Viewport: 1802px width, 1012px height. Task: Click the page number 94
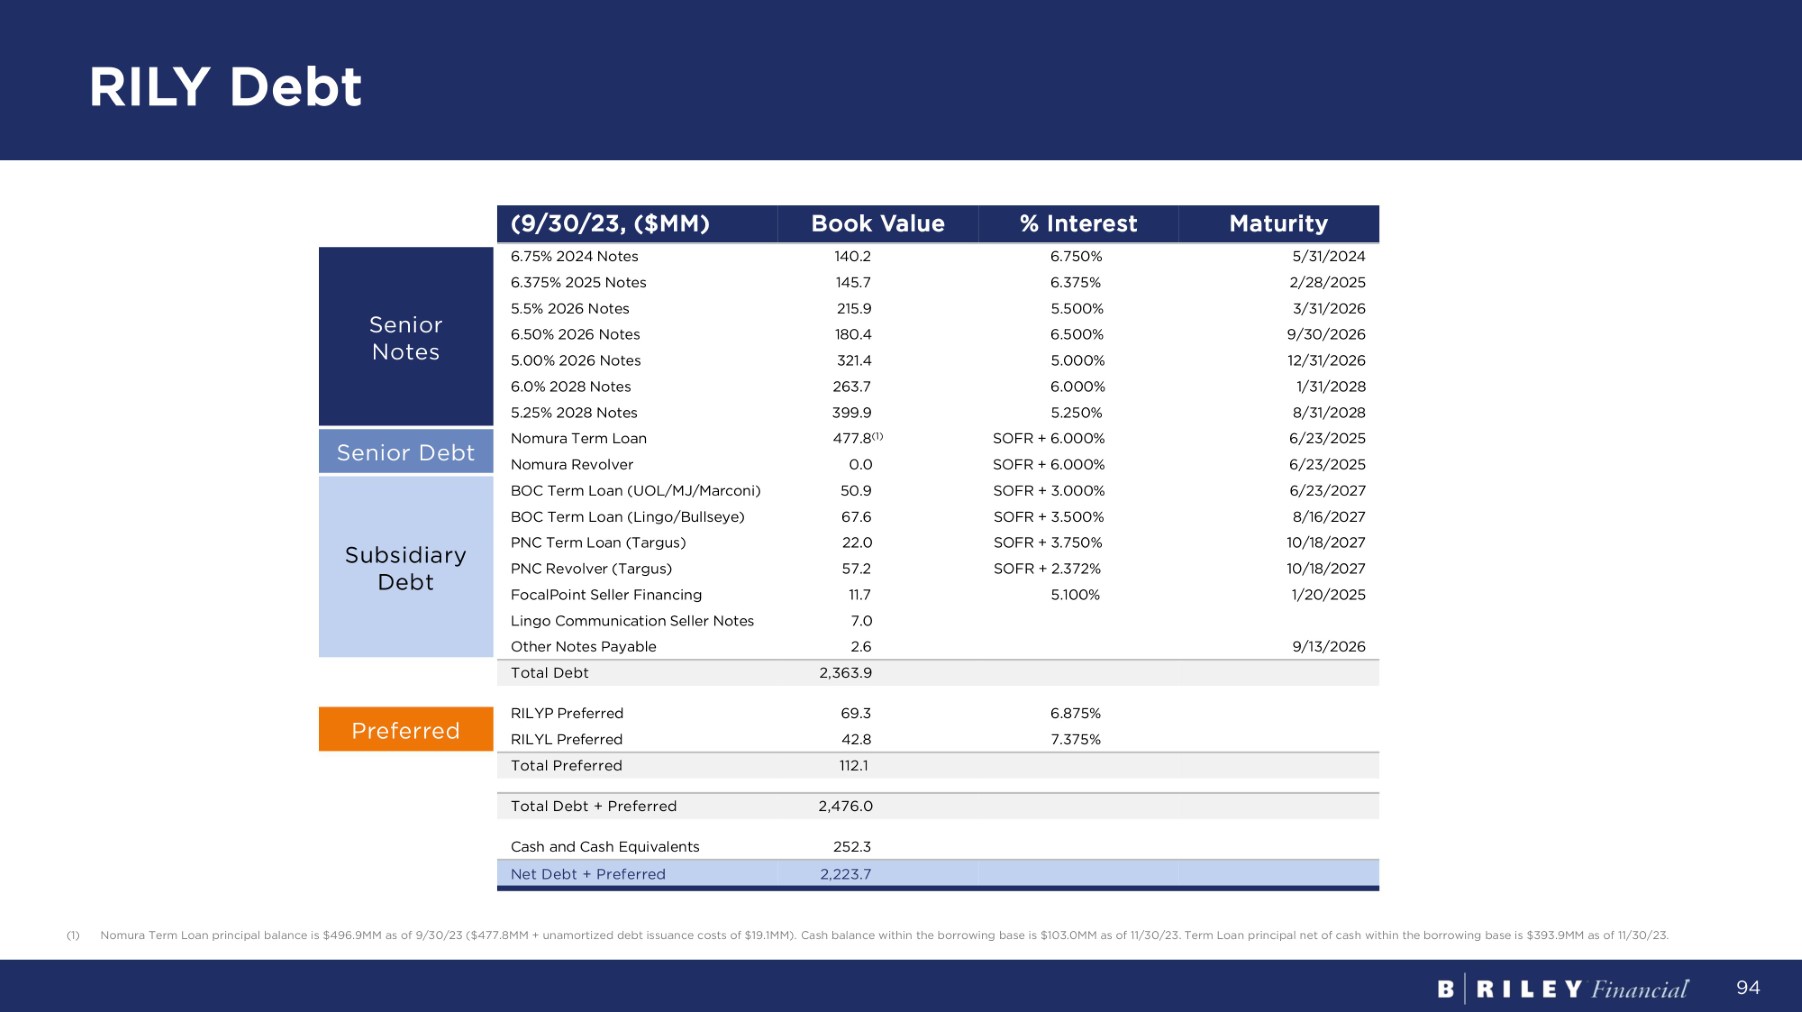pyautogui.click(x=1747, y=988)
